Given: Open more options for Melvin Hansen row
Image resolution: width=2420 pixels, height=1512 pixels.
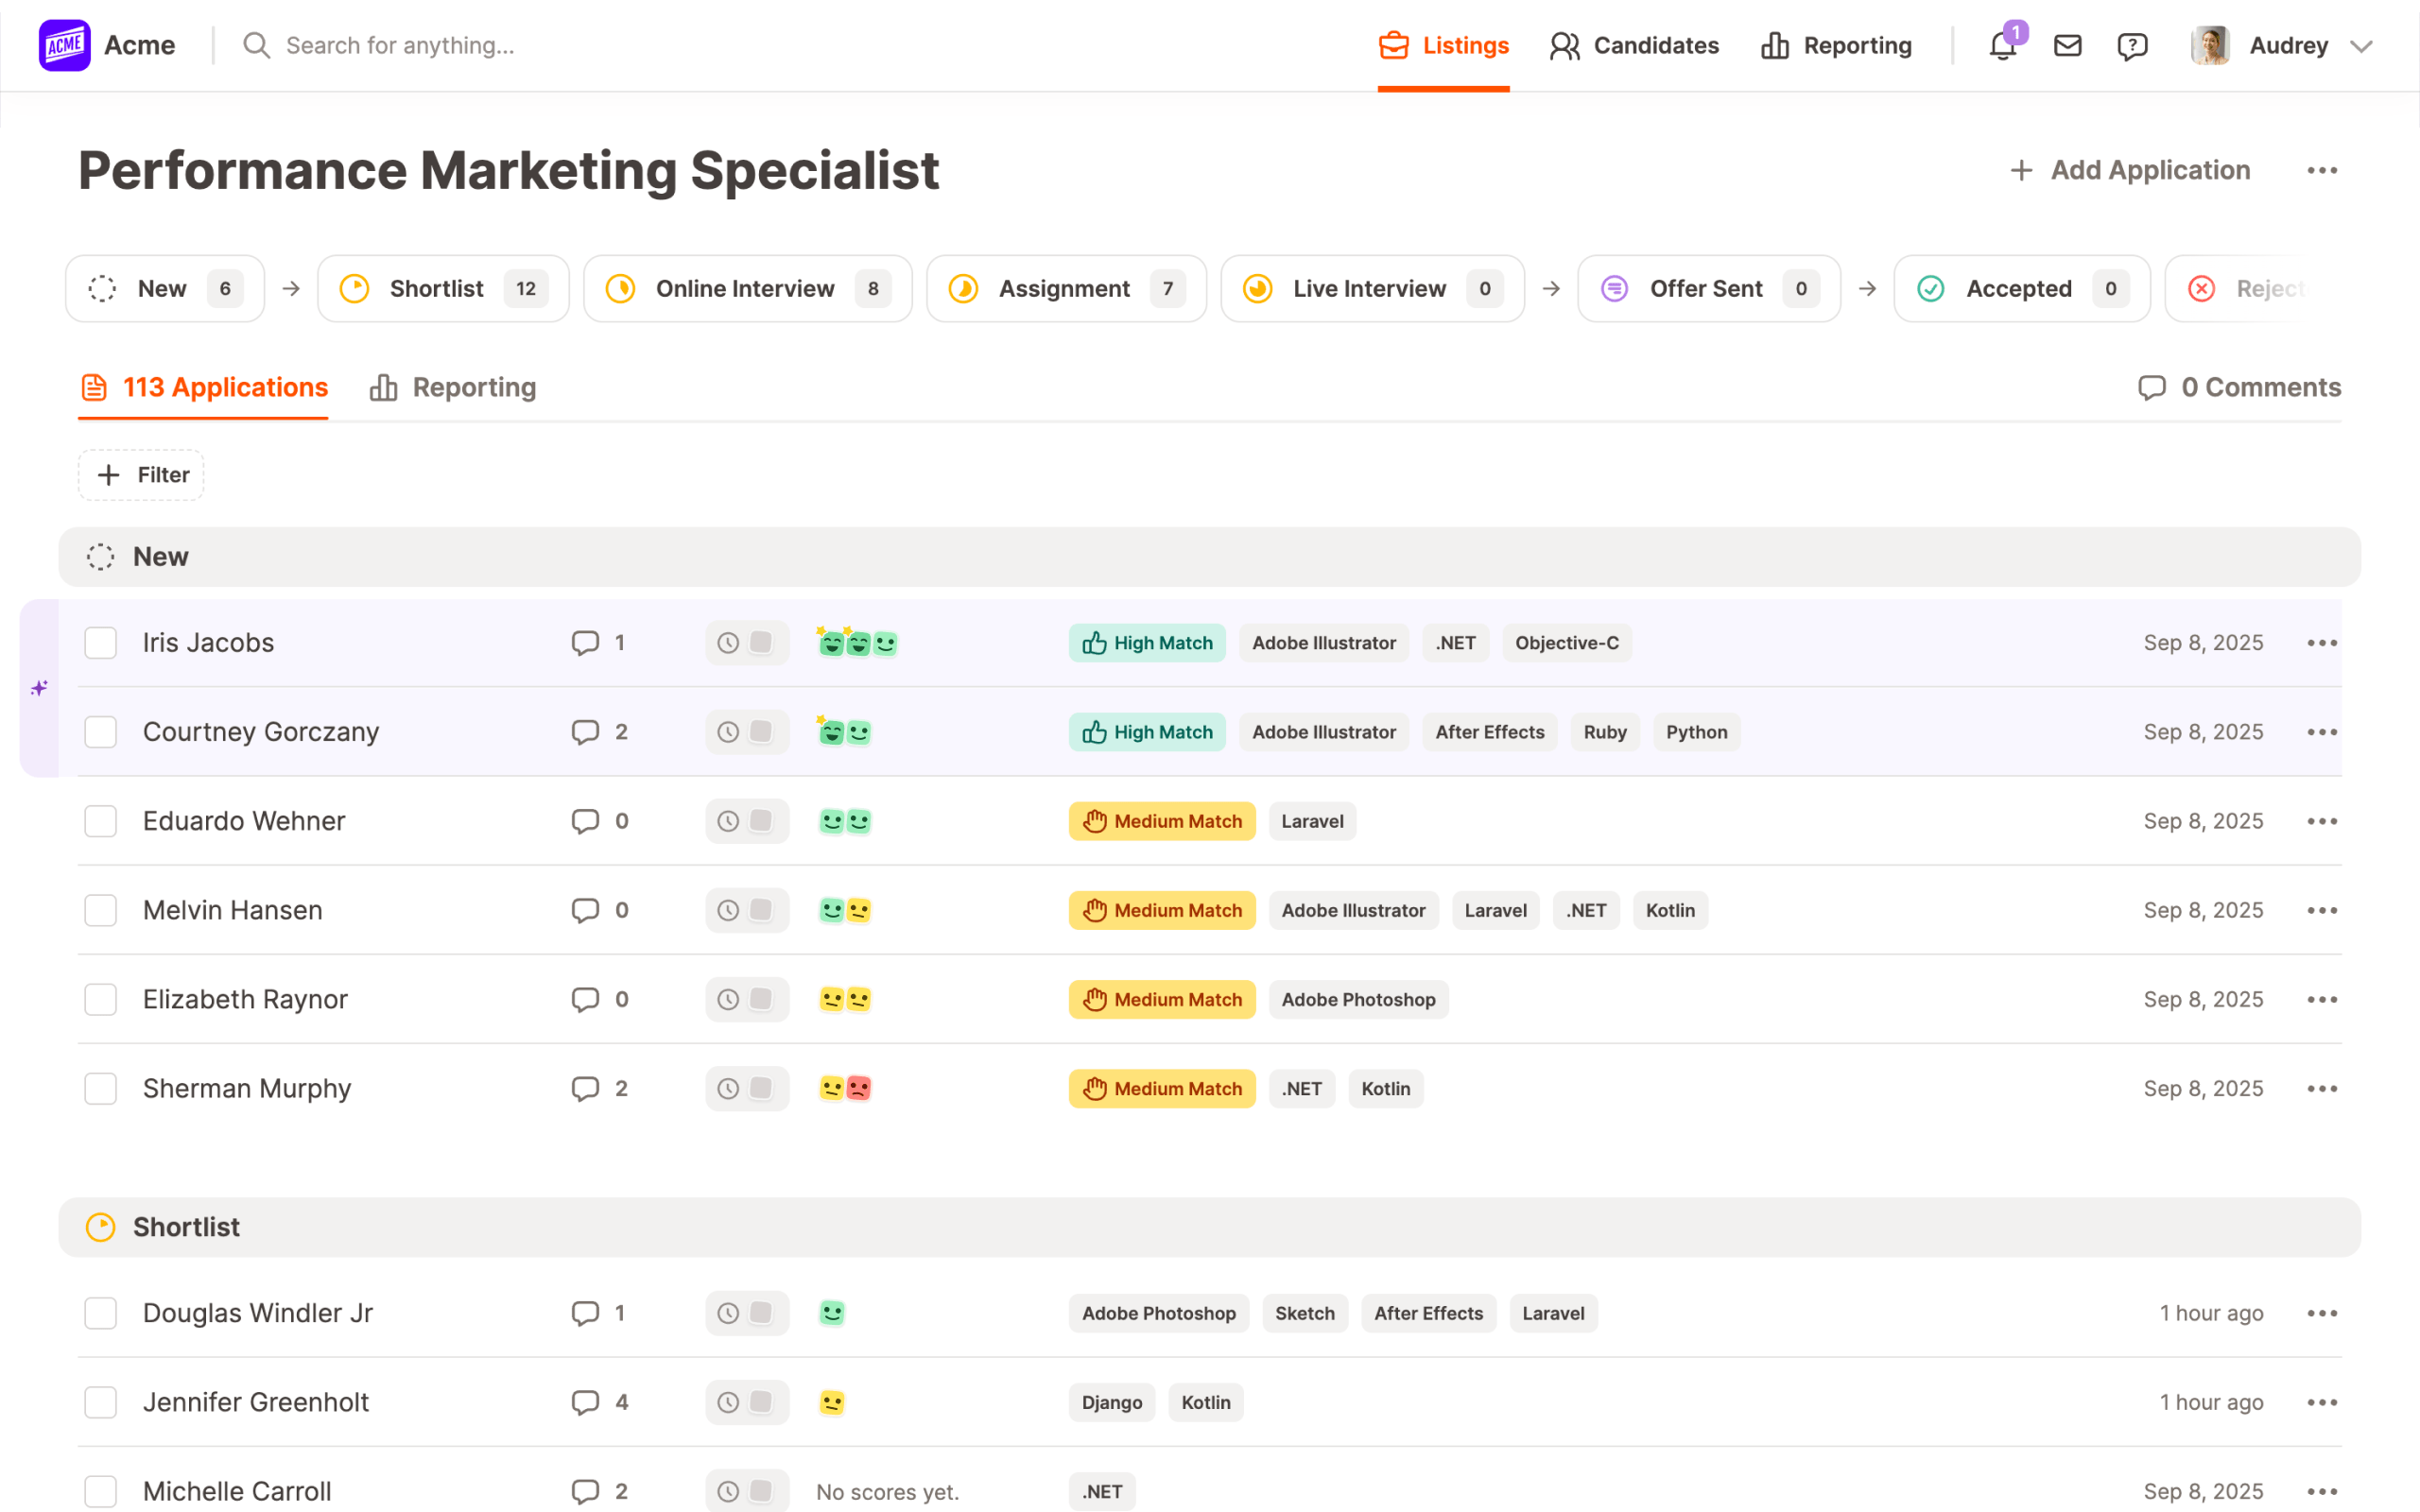Looking at the screenshot, I should tap(2322, 910).
